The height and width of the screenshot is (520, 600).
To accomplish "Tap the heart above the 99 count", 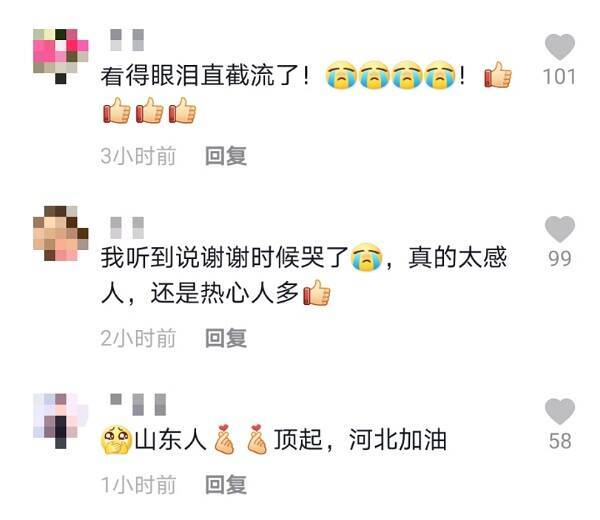I will pos(559,229).
